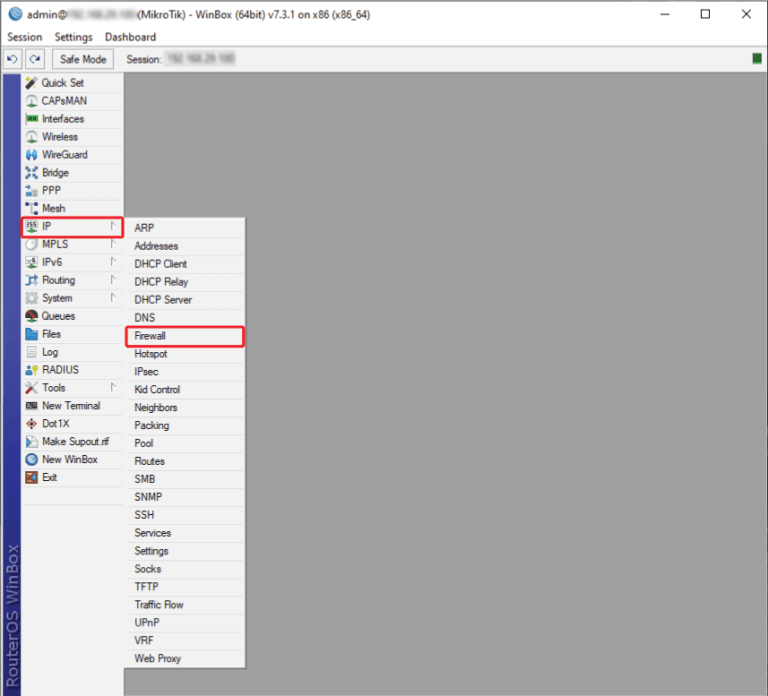Open the Settings menu in menu bar
Viewport: 768px width, 696px height.
(73, 37)
